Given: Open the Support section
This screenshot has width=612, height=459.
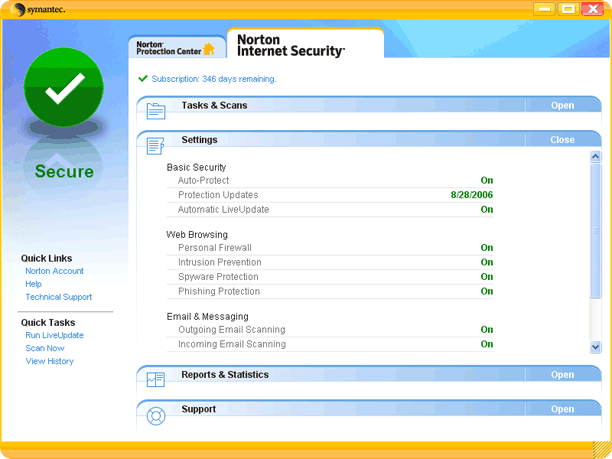Looking at the screenshot, I should coord(562,409).
